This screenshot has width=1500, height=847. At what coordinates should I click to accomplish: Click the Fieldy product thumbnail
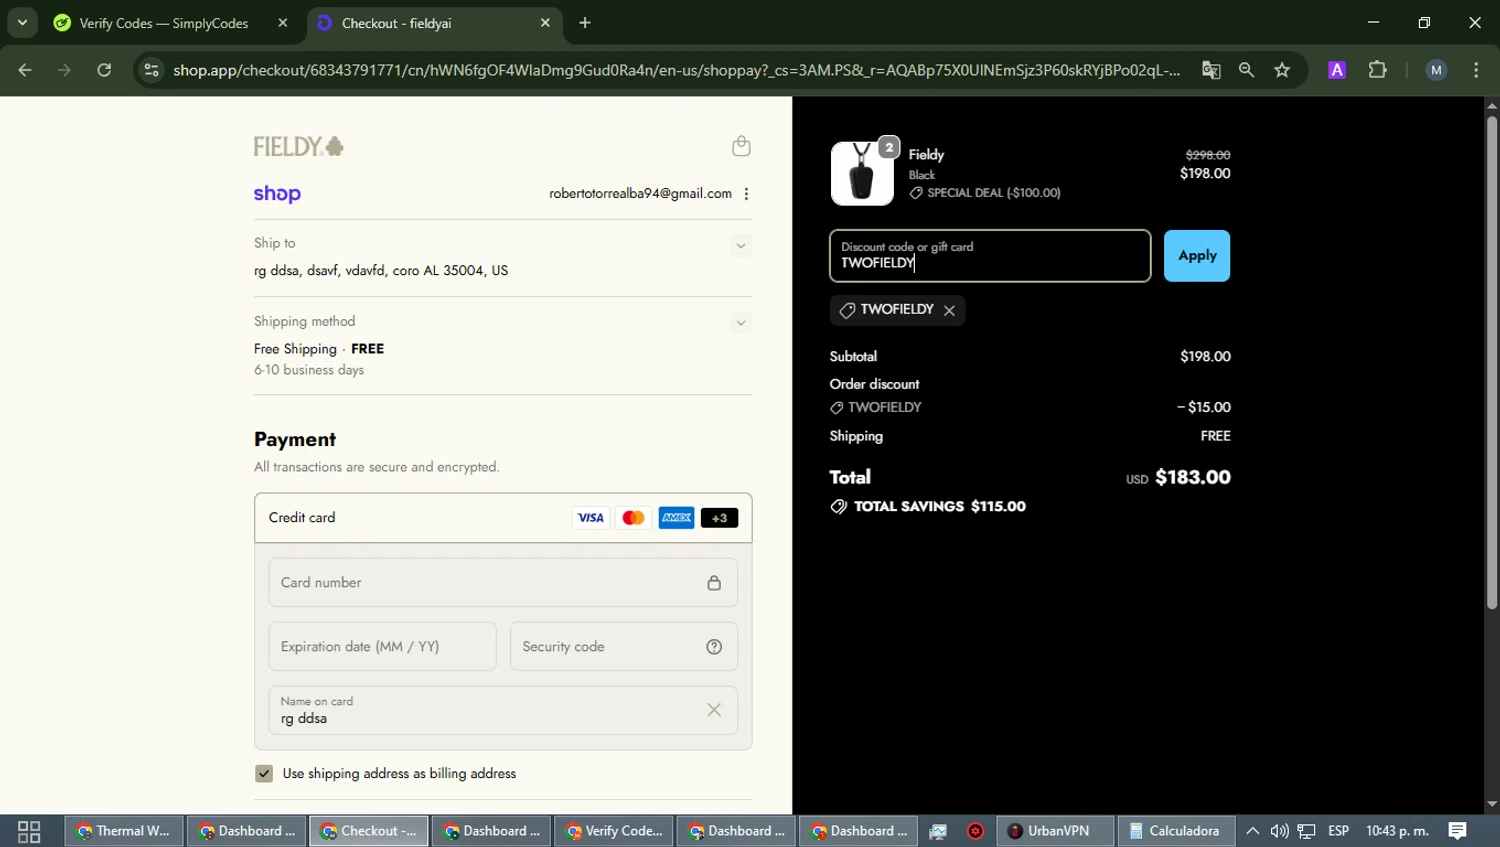(862, 173)
